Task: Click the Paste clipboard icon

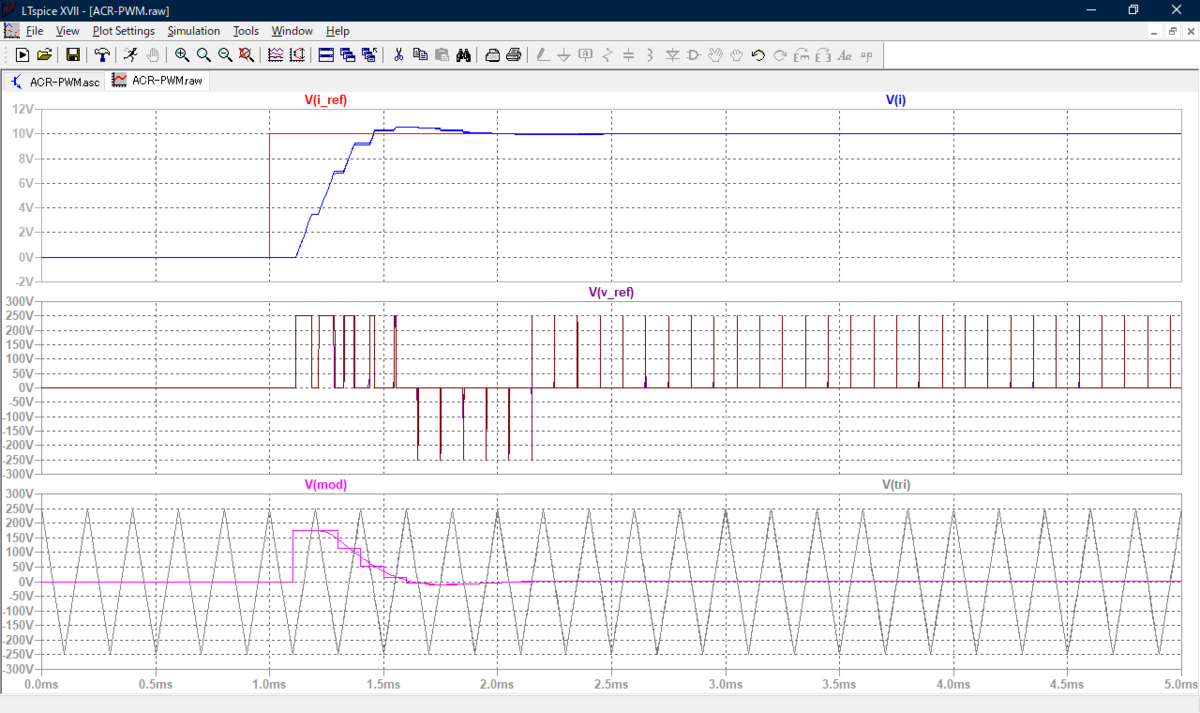Action: click(441, 55)
